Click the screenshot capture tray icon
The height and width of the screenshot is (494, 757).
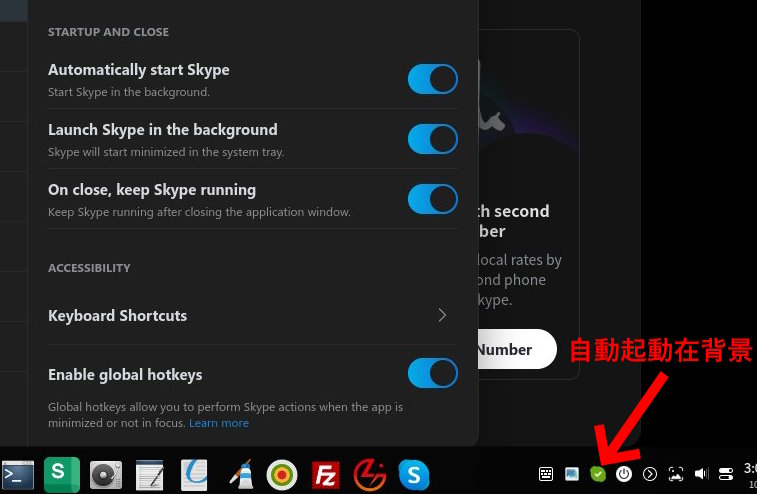(676, 474)
